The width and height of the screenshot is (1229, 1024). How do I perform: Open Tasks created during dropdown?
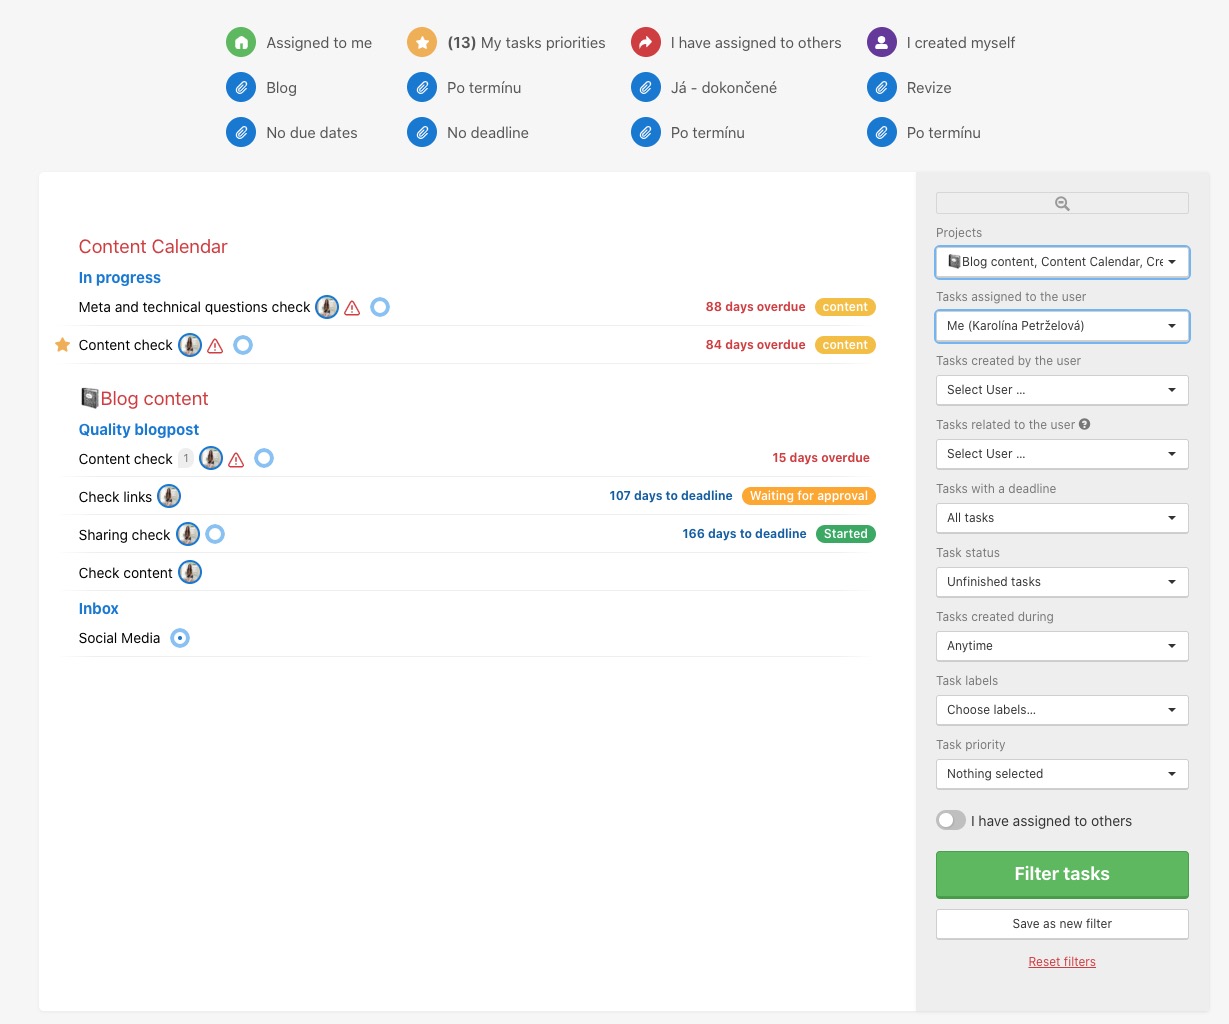point(1062,646)
